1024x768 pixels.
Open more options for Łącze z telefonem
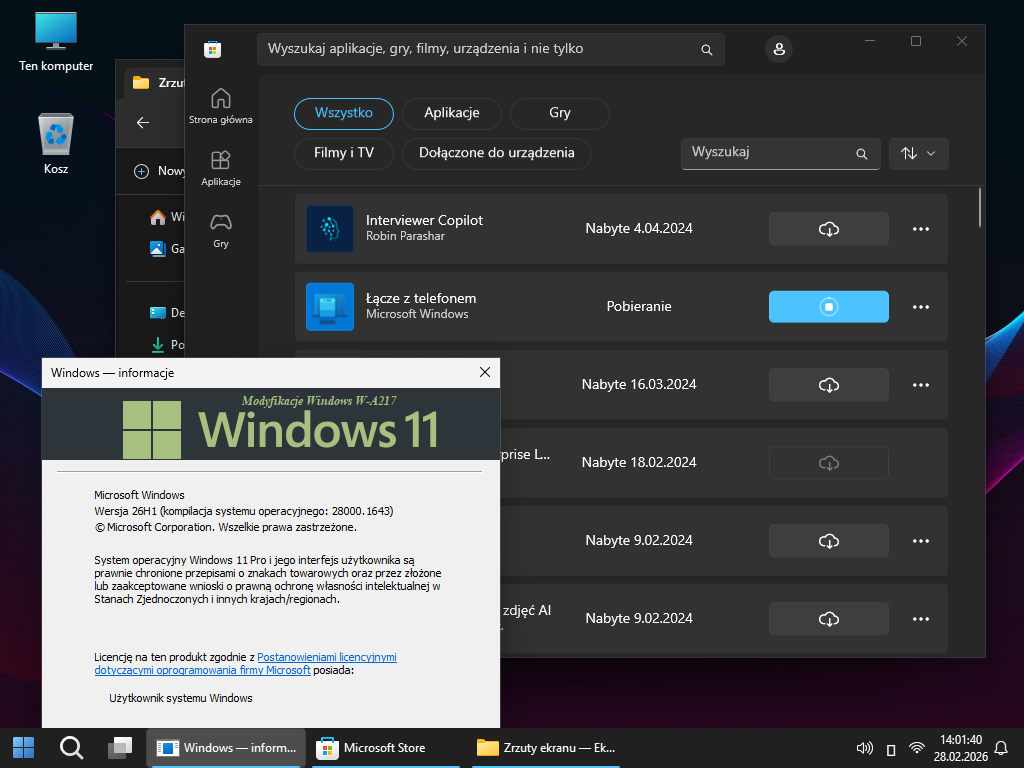click(x=921, y=307)
